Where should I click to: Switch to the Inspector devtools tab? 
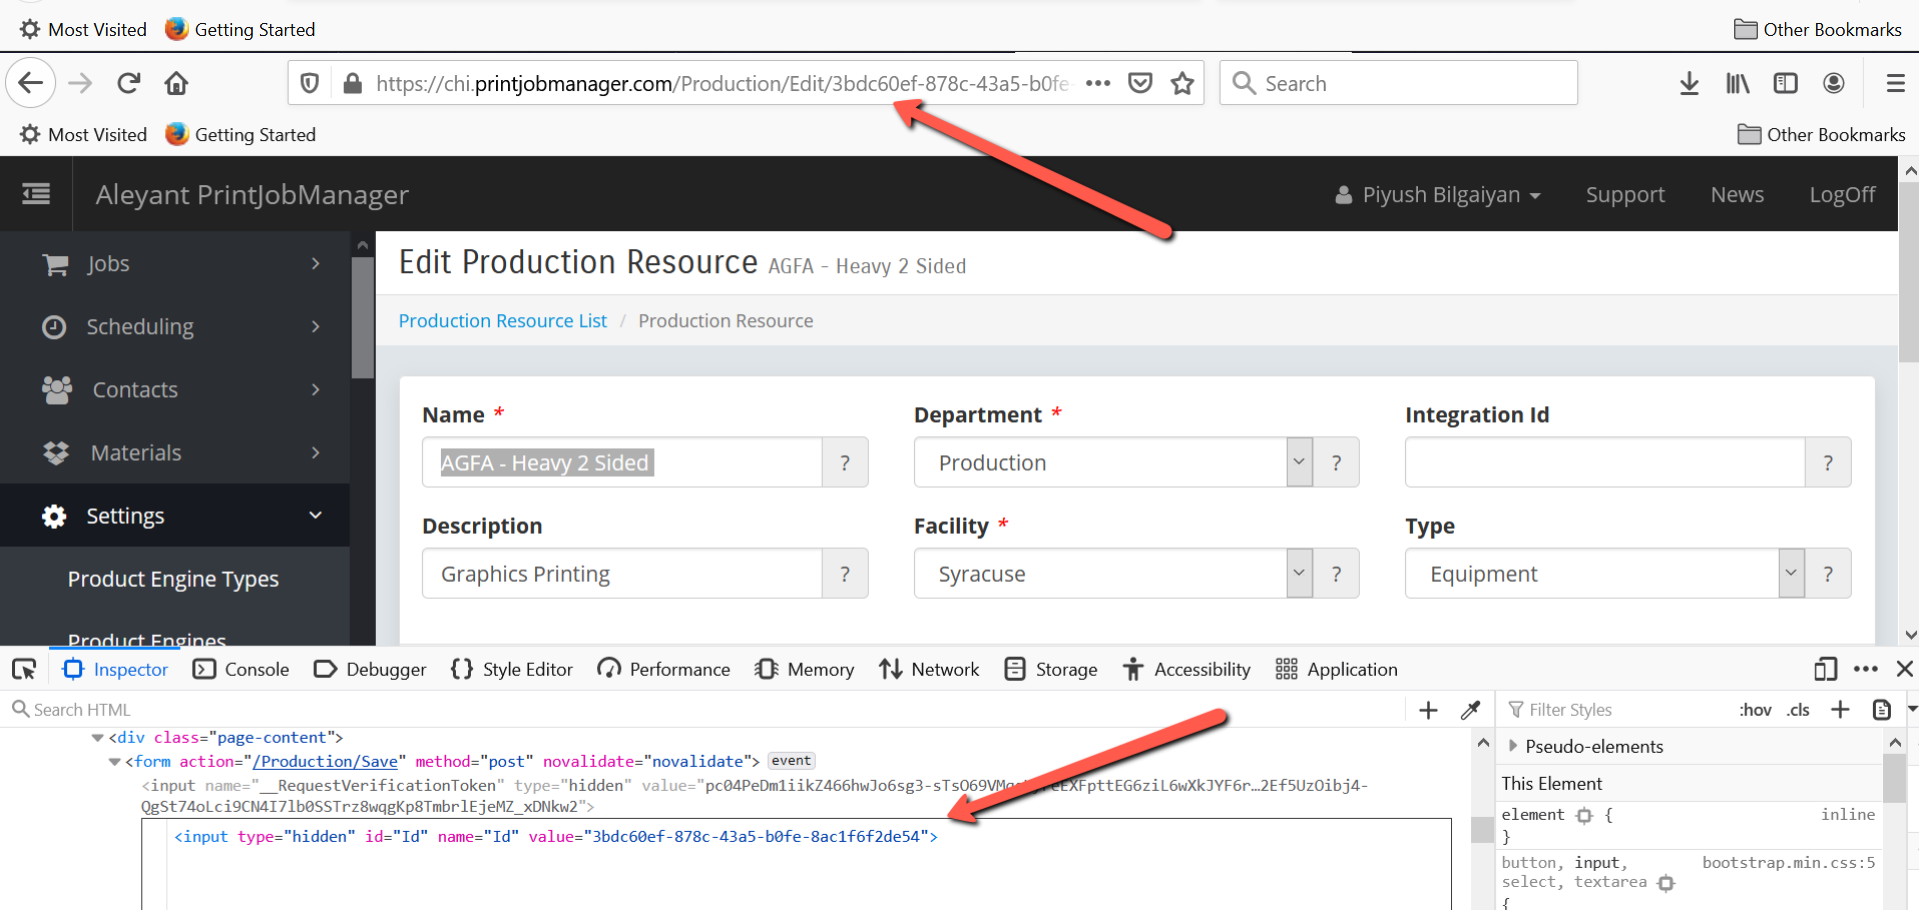[115, 669]
